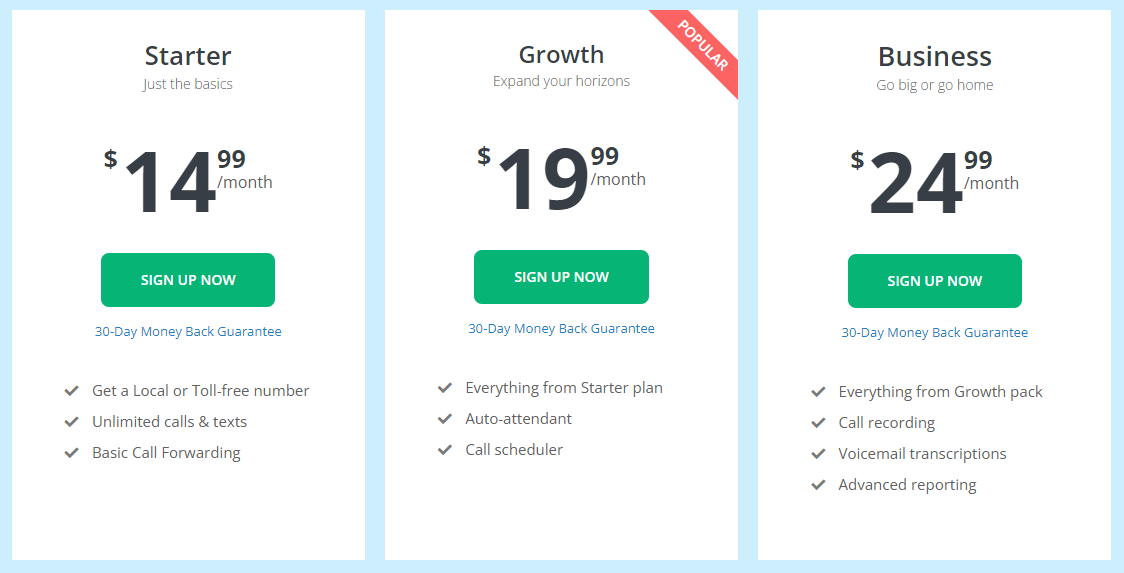Click checkmark beside Voicemail transcriptions

coord(819,454)
